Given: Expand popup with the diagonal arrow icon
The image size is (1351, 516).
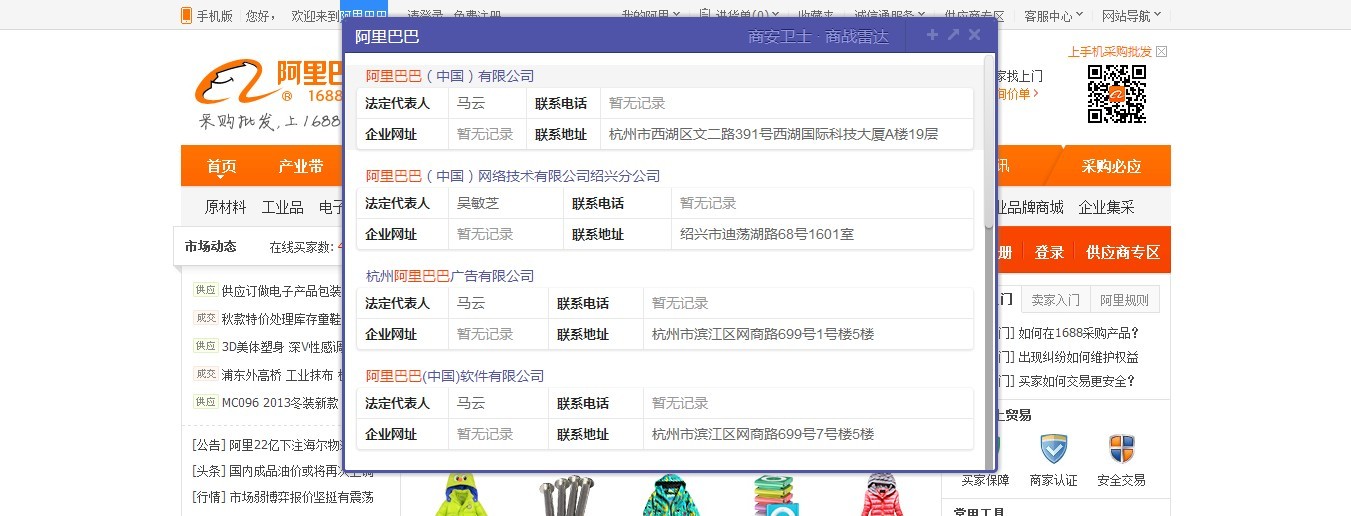Looking at the screenshot, I should point(953,35).
